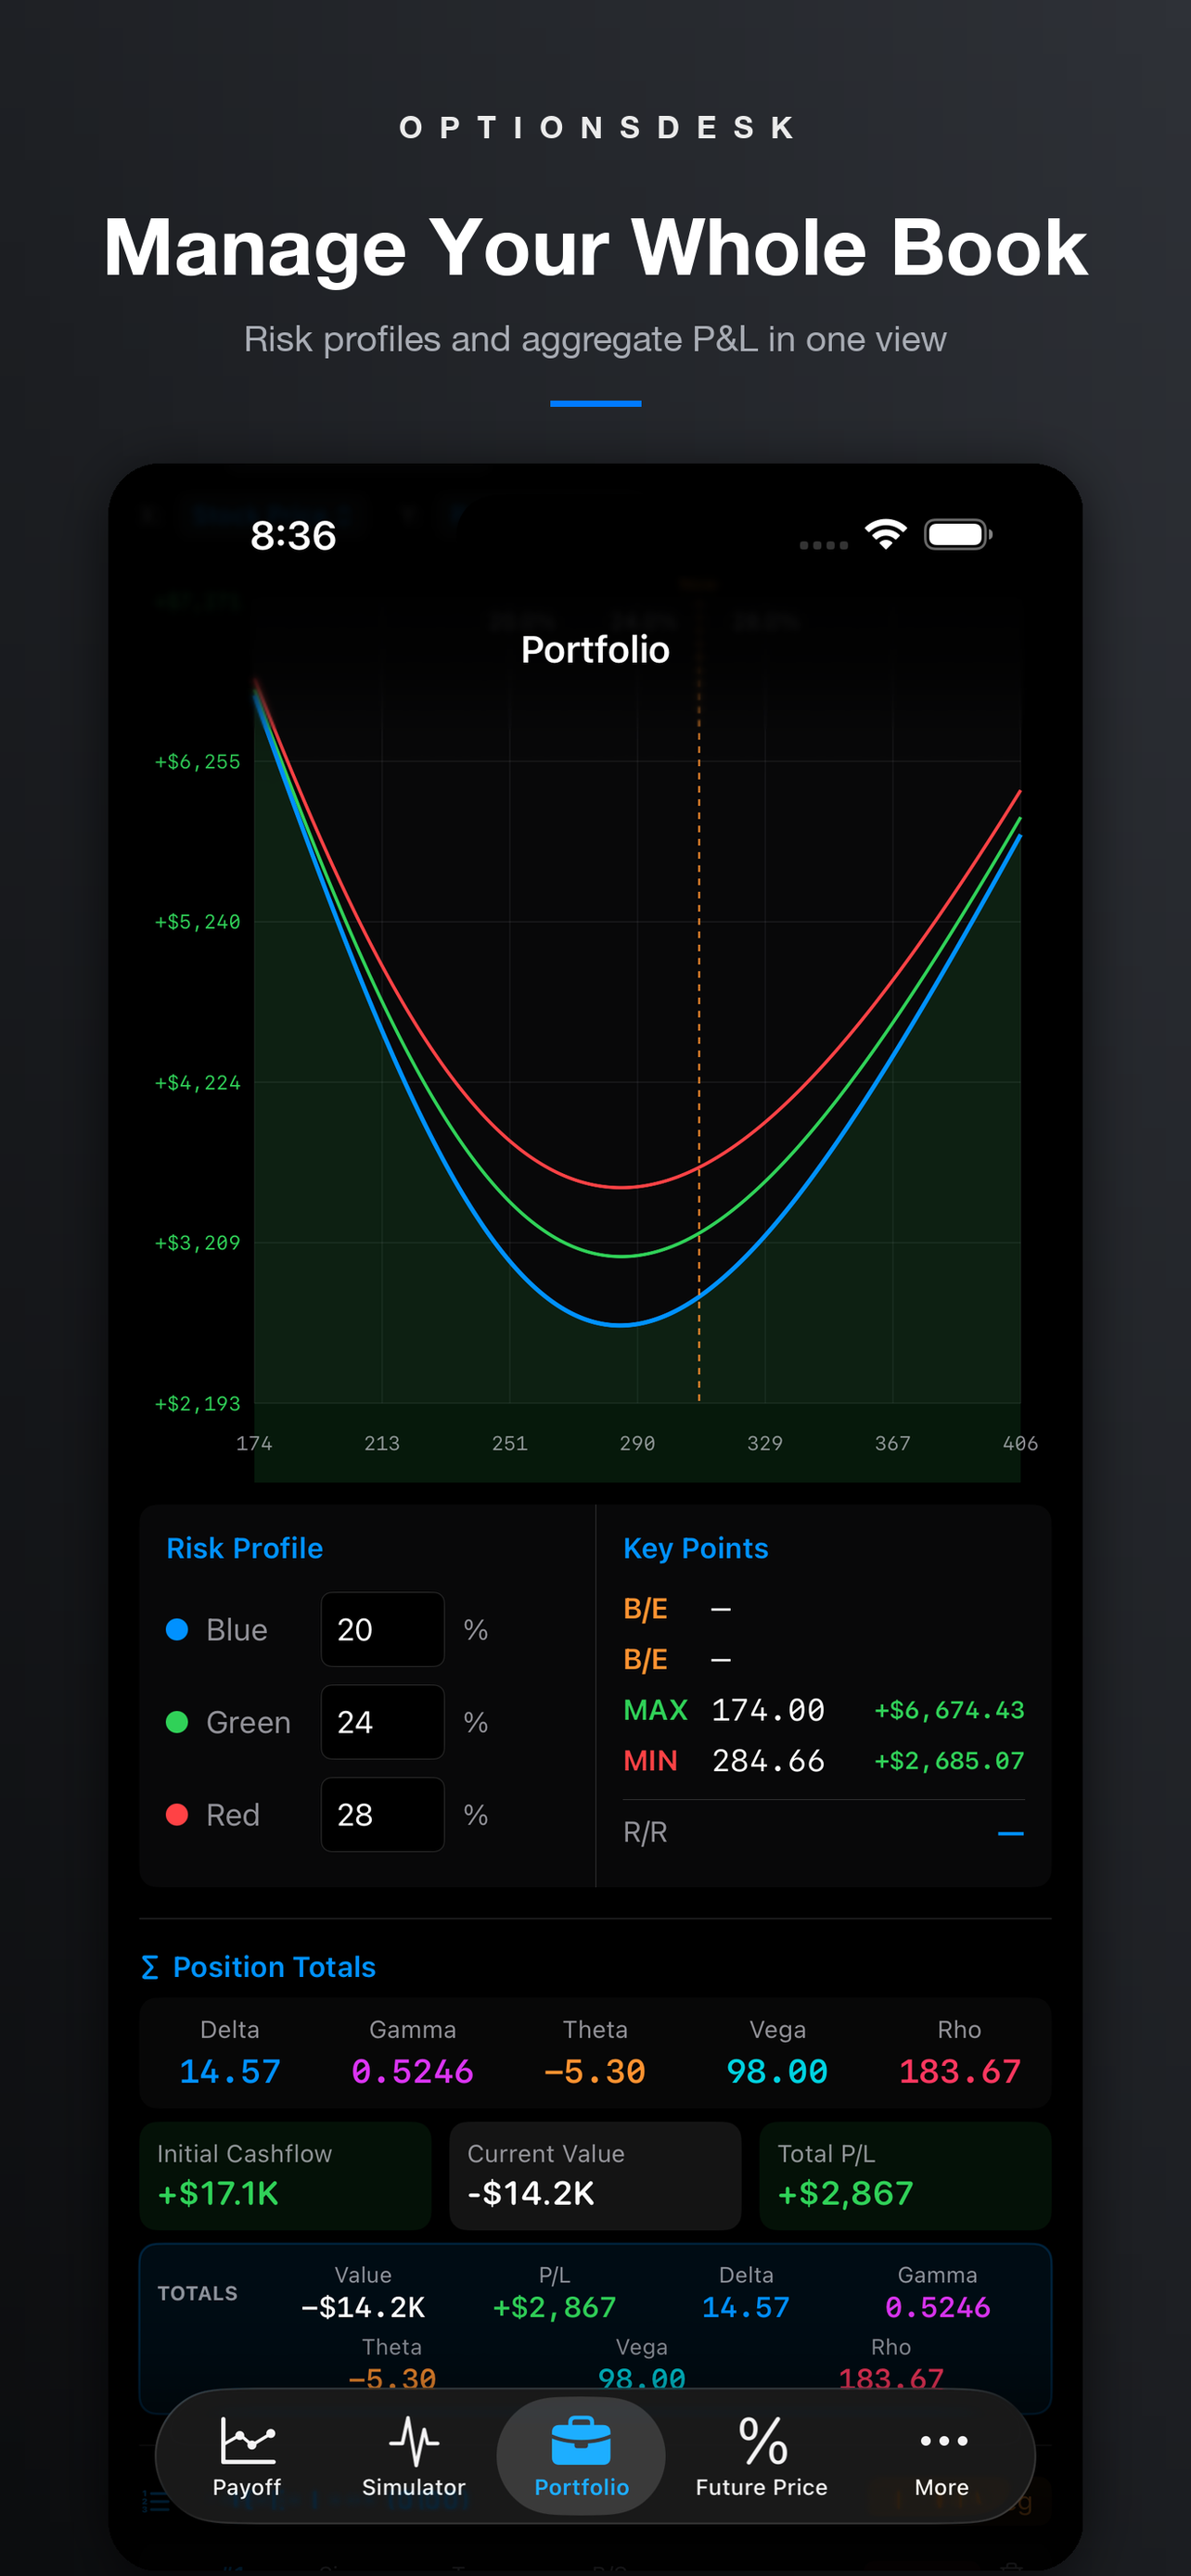Tap the Portfolio tab label
The width and height of the screenshot is (1191, 2576).
(x=581, y=2487)
